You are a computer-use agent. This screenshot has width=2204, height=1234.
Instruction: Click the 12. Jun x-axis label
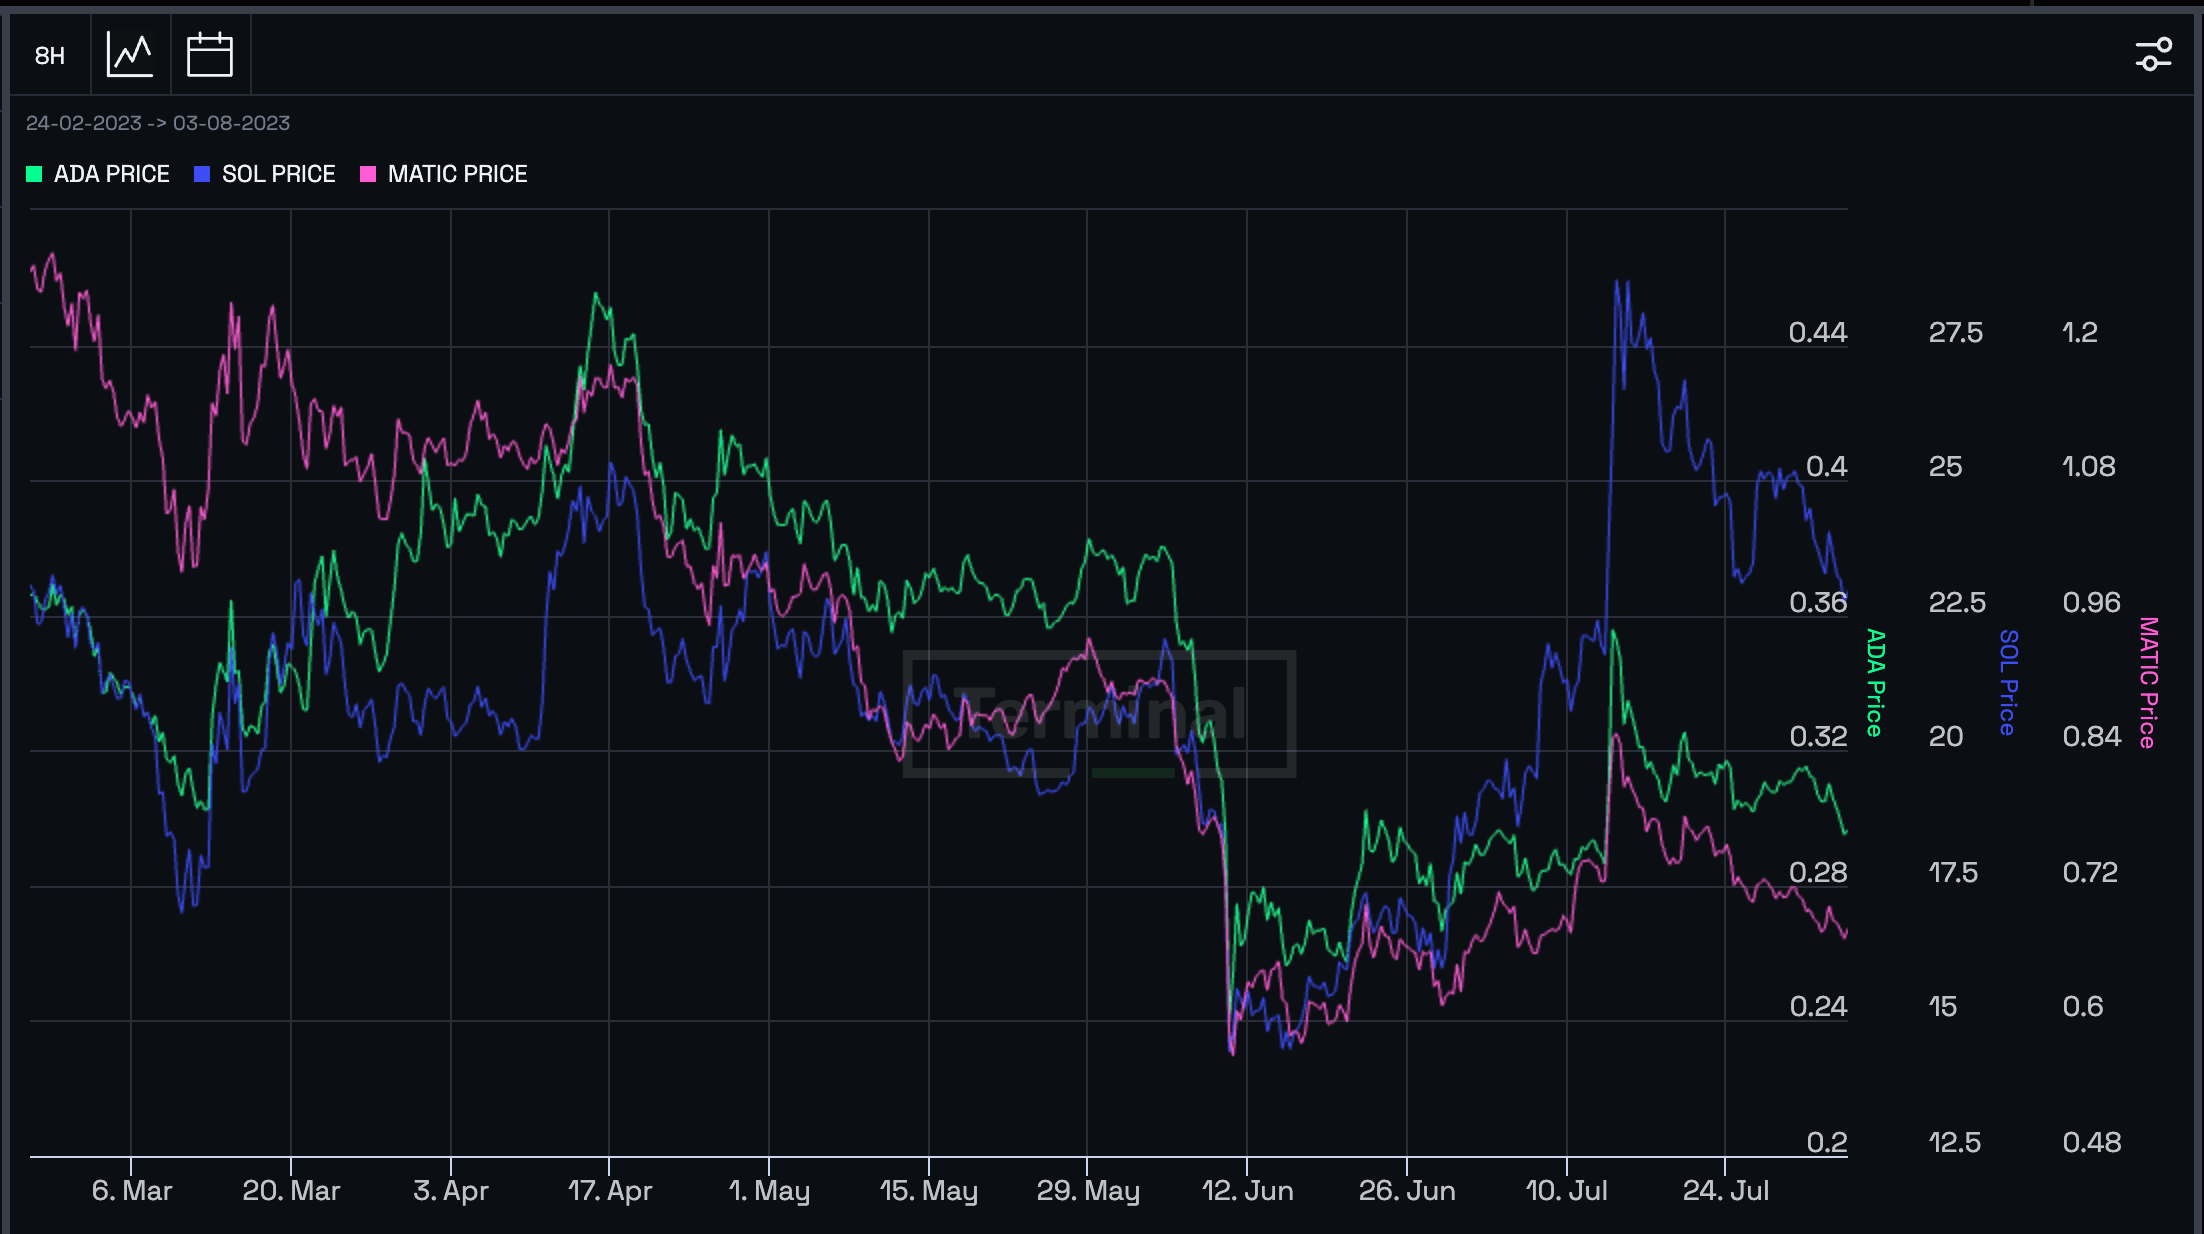(x=1247, y=1191)
